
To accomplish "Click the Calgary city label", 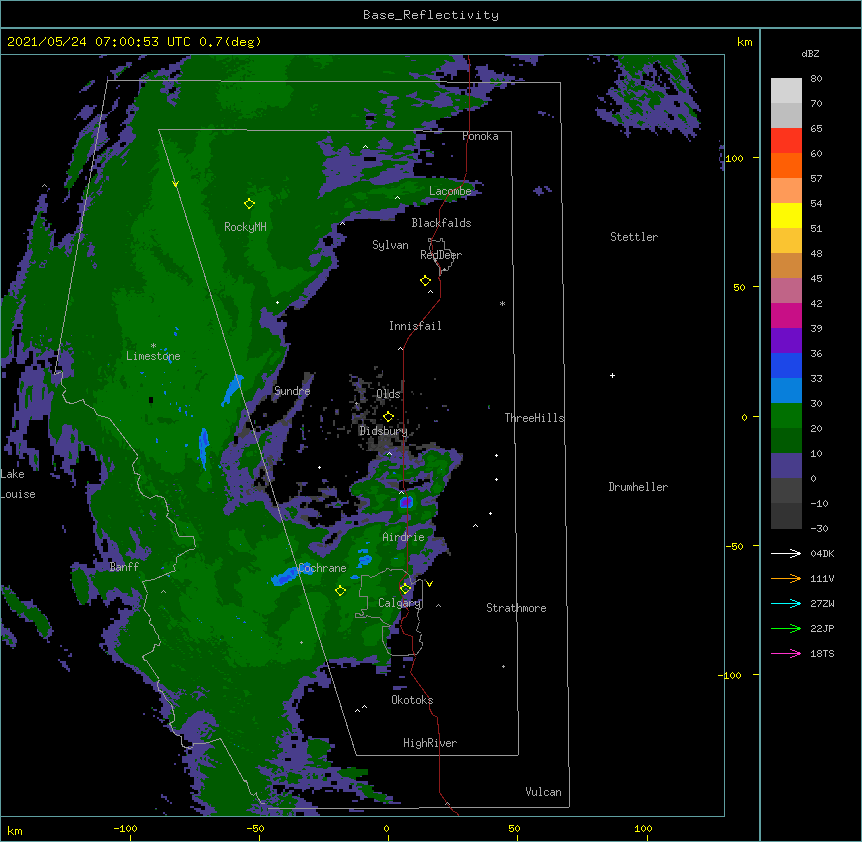I will point(399,603).
